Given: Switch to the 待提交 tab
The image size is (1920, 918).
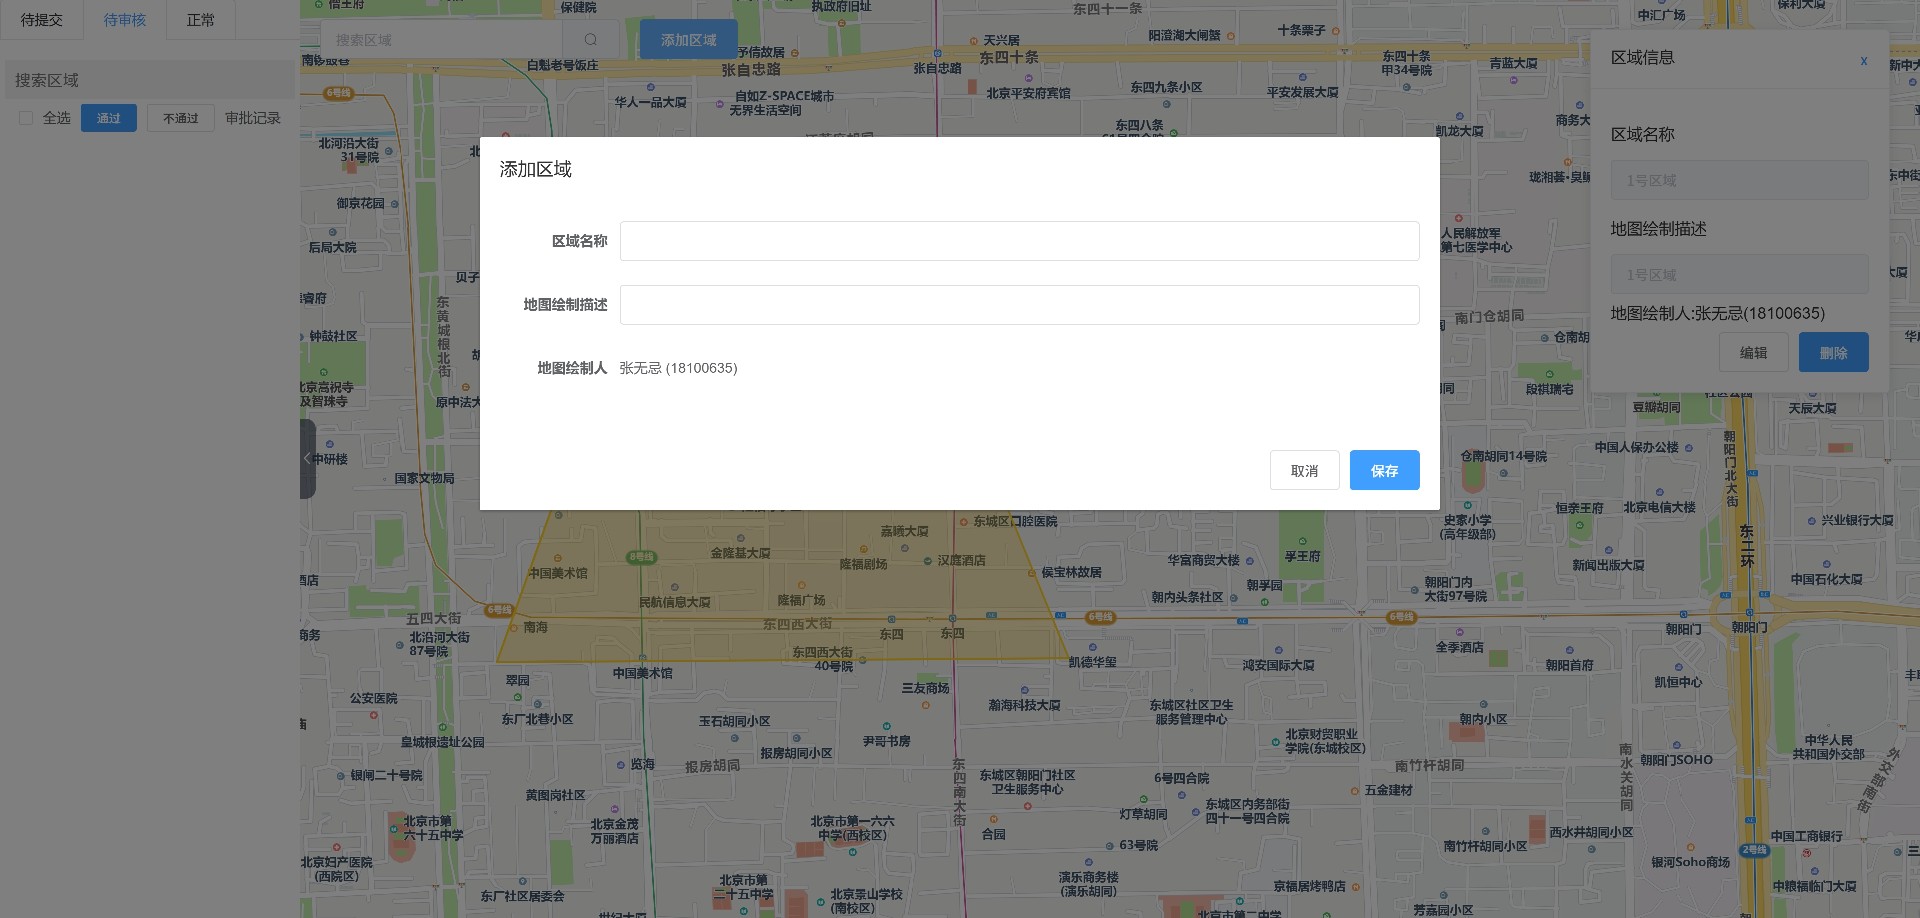Looking at the screenshot, I should 41,19.
